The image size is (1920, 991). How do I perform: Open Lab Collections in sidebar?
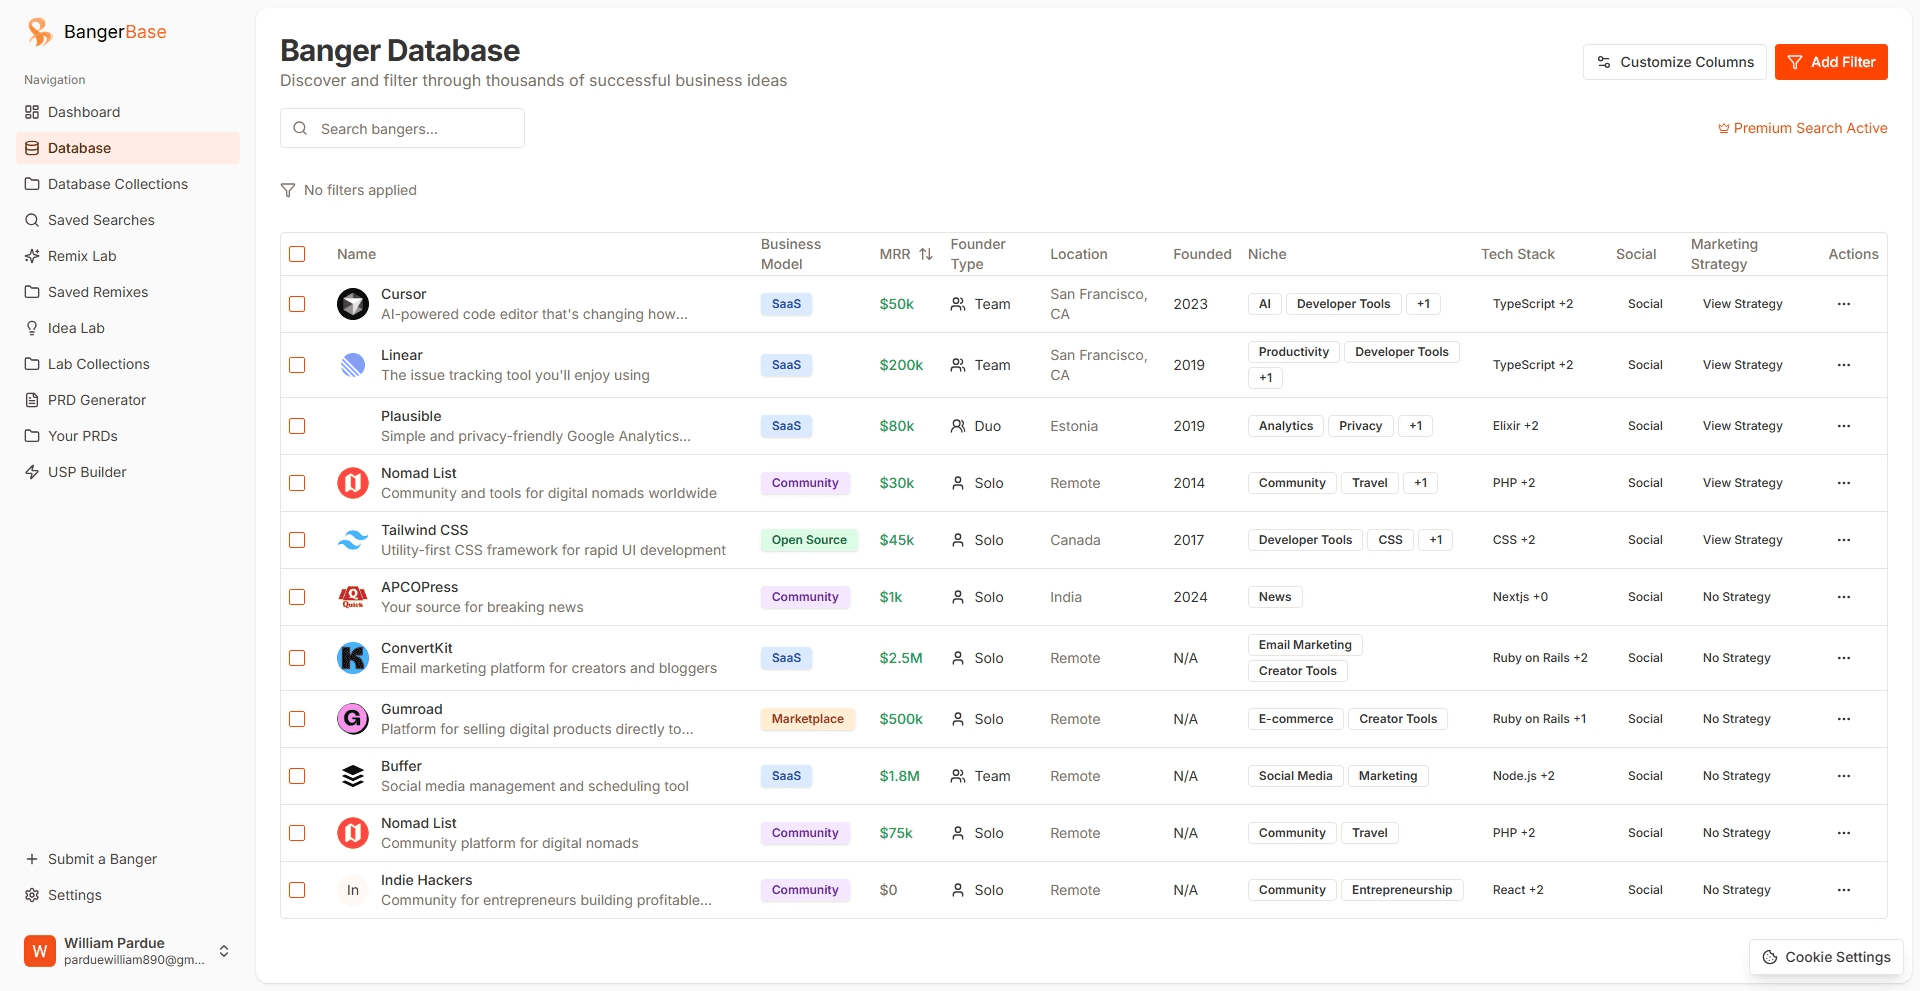pyautogui.click(x=128, y=364)
